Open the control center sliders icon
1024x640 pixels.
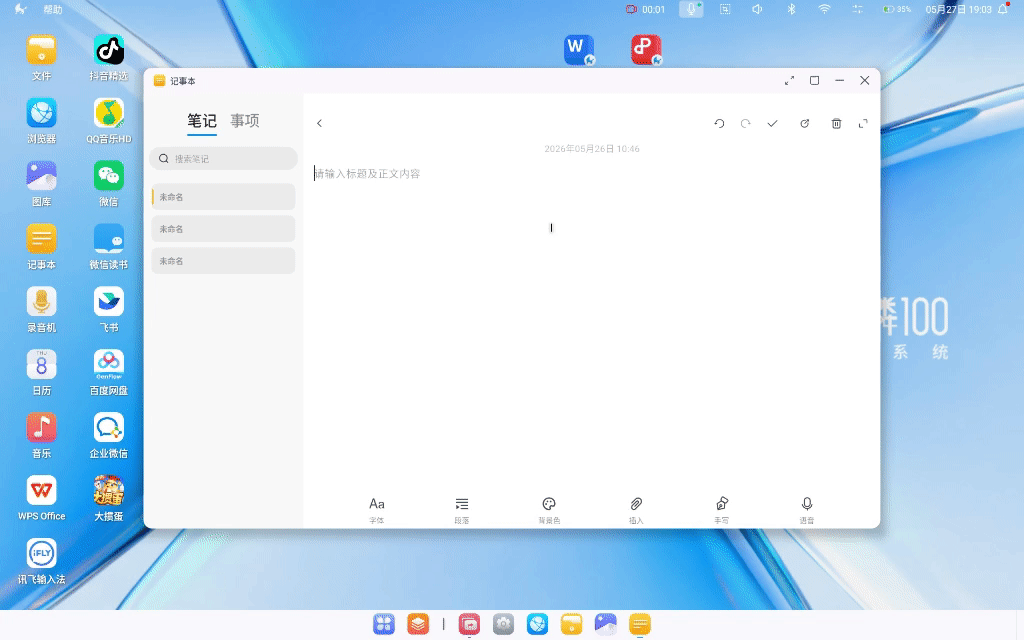[857, 9]
